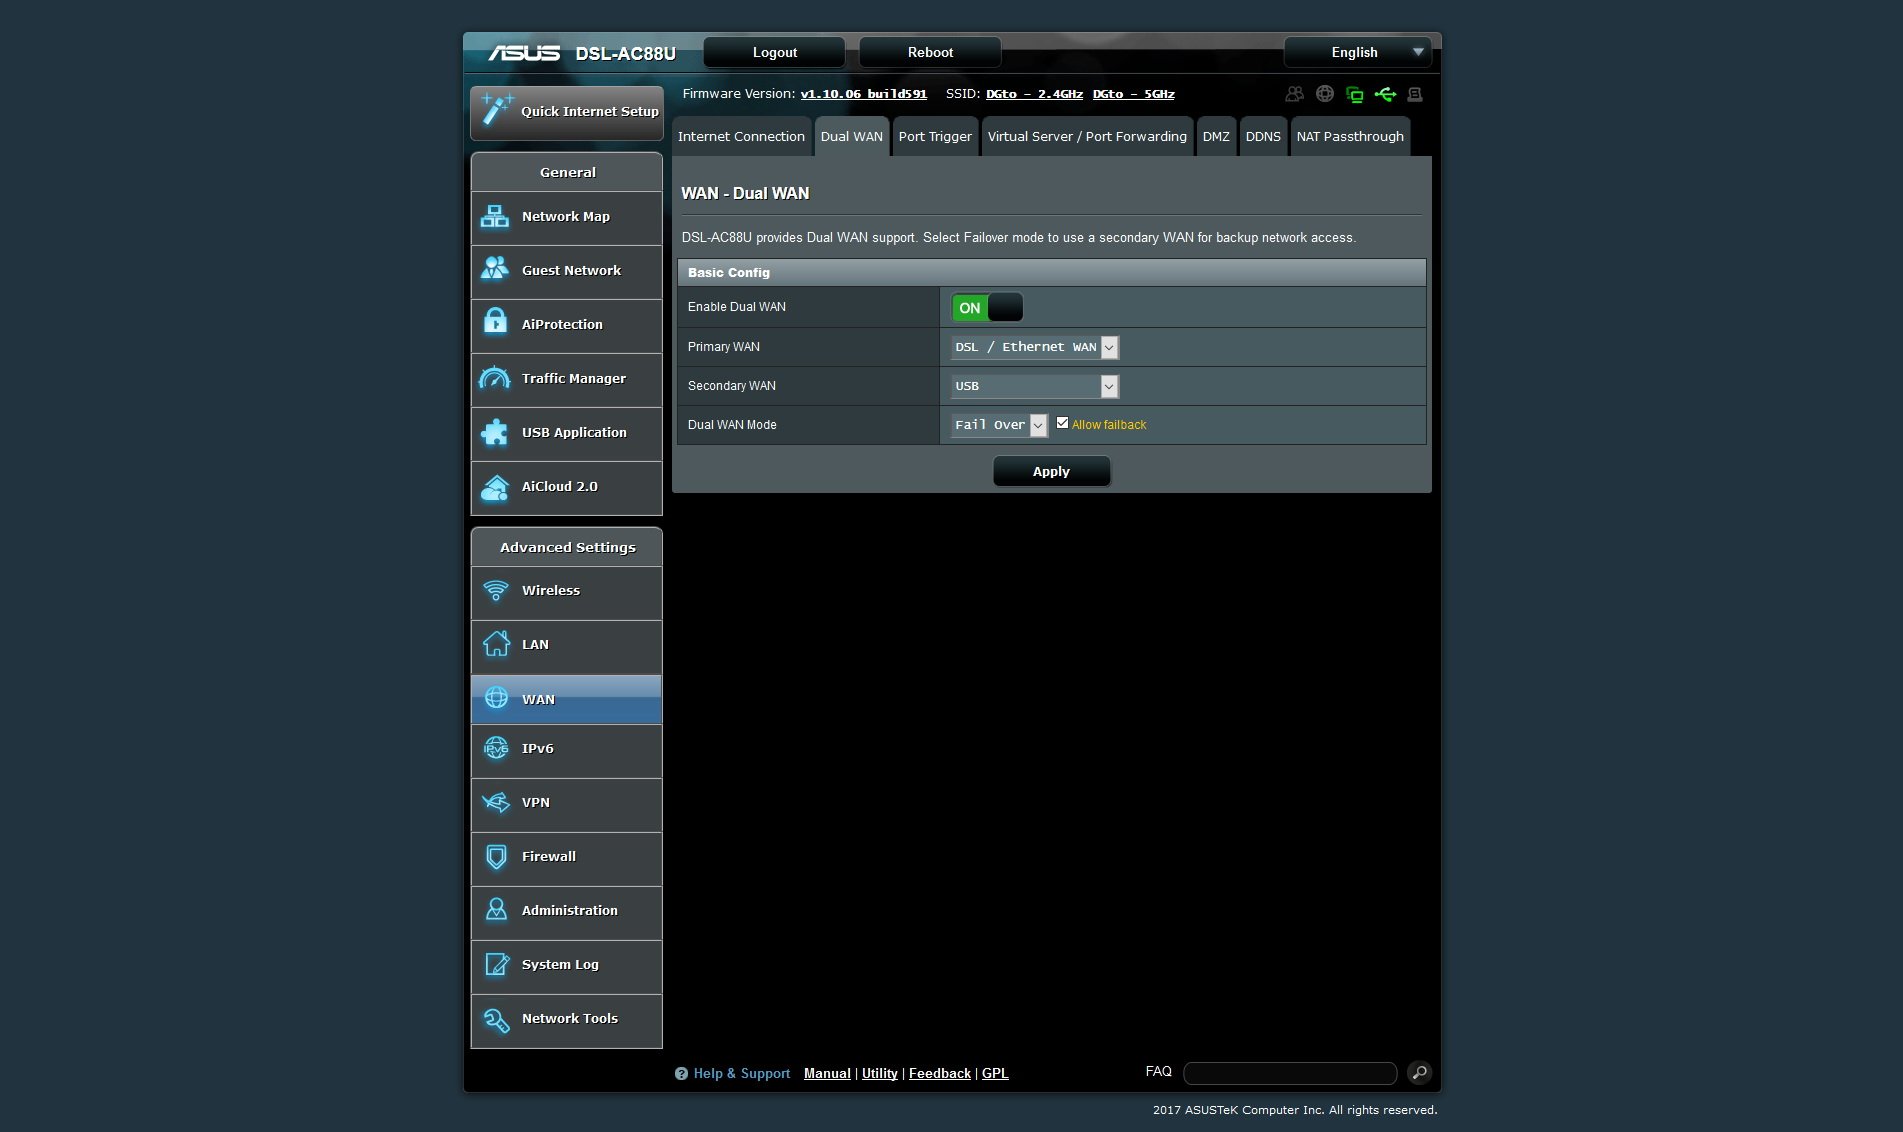Click the Traffic Manager gauge icon
The image size is (1903, 1132).
coord(495,379)
